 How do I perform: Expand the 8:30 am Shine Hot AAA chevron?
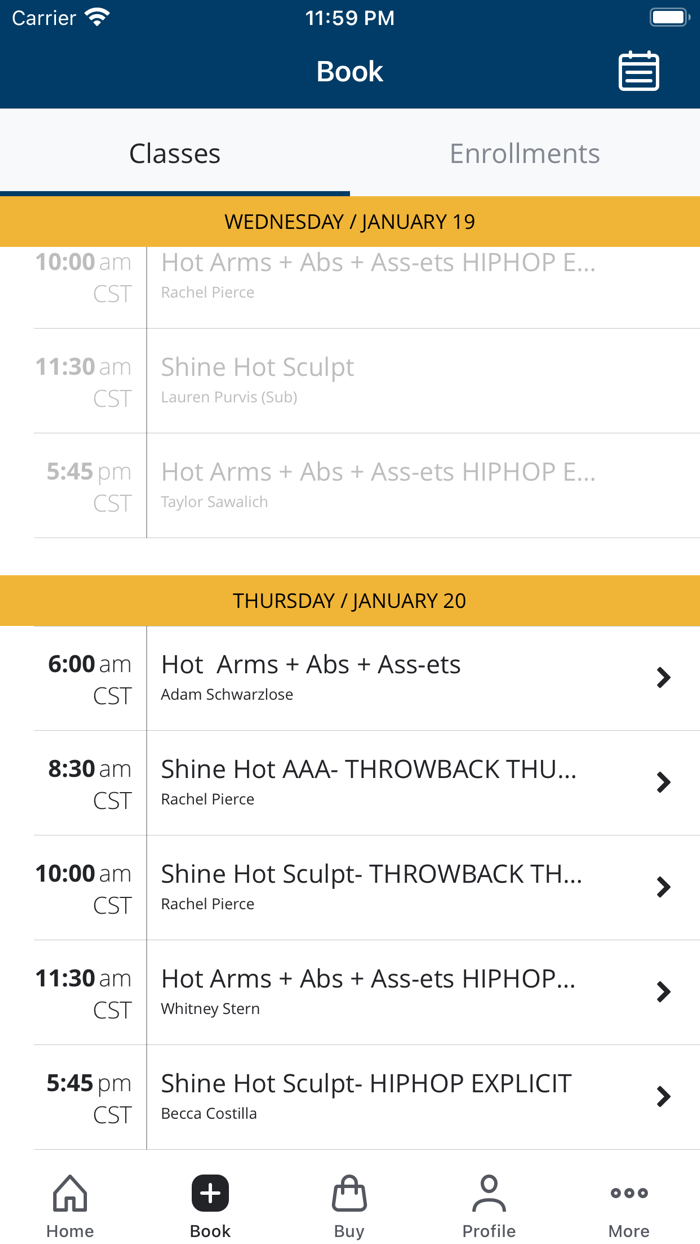pos(663,783)
